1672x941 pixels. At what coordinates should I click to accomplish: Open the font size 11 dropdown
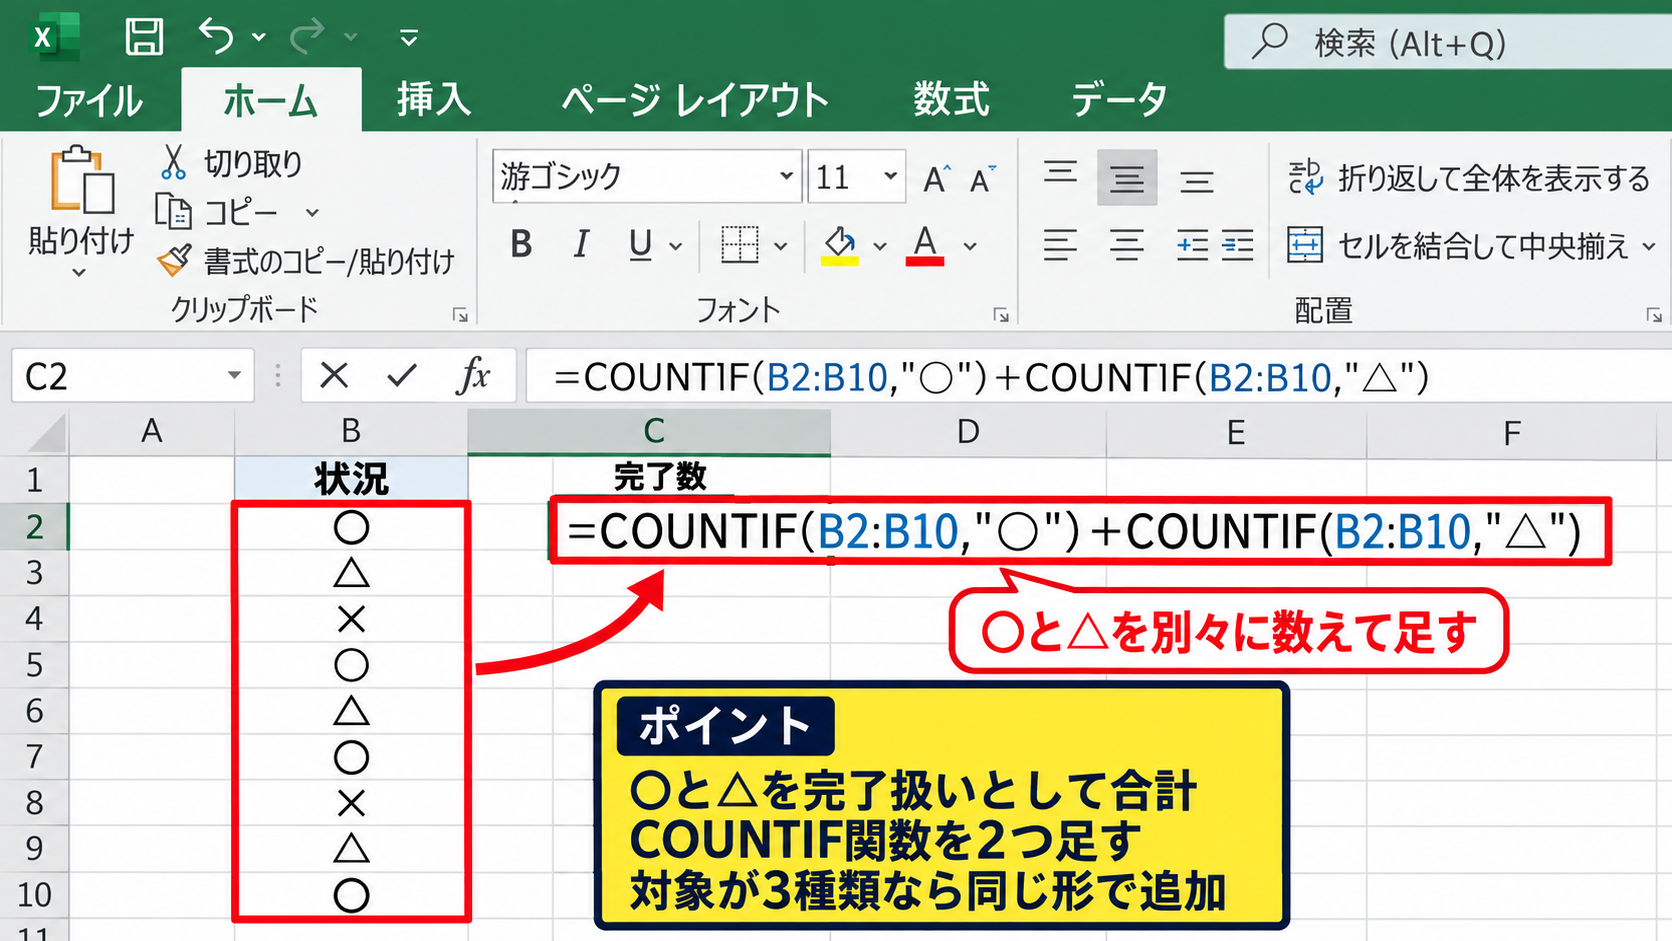point(890,176)
